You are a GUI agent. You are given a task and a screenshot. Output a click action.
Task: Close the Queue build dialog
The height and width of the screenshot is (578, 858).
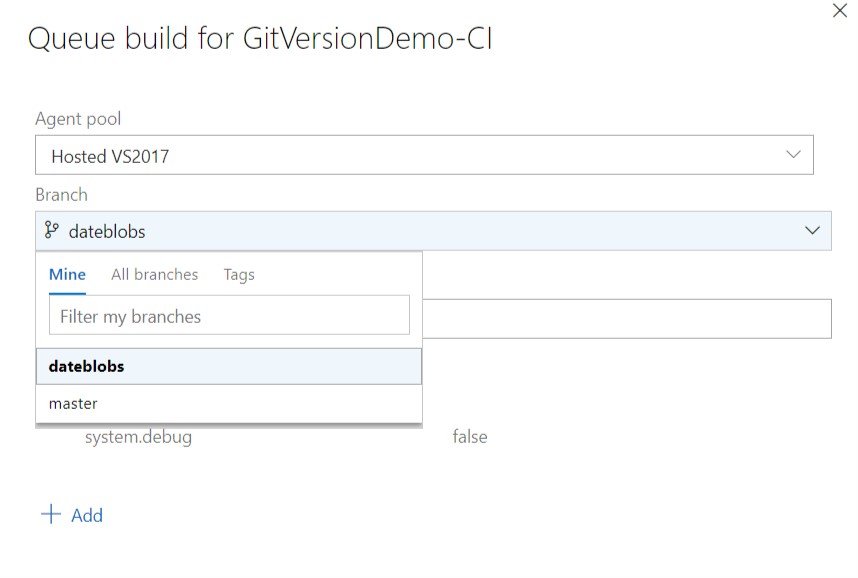[x=839, y=10]
